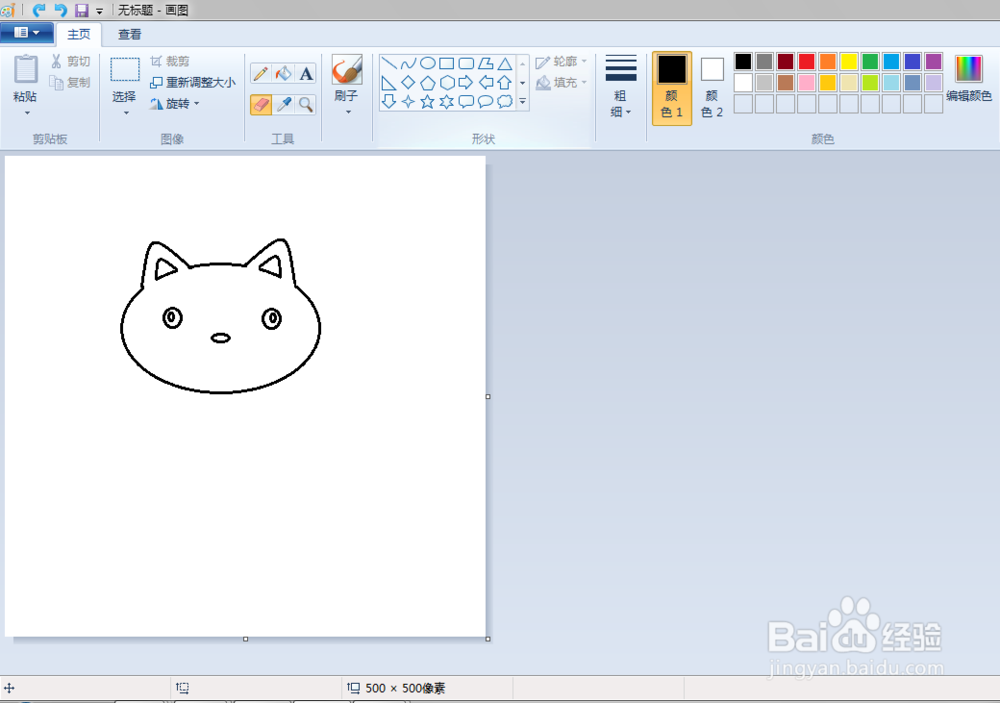The height and width of the screenshot is (703, 1000).
Task: Select the Color picker eyedropper tool
Action: [283, 104]
